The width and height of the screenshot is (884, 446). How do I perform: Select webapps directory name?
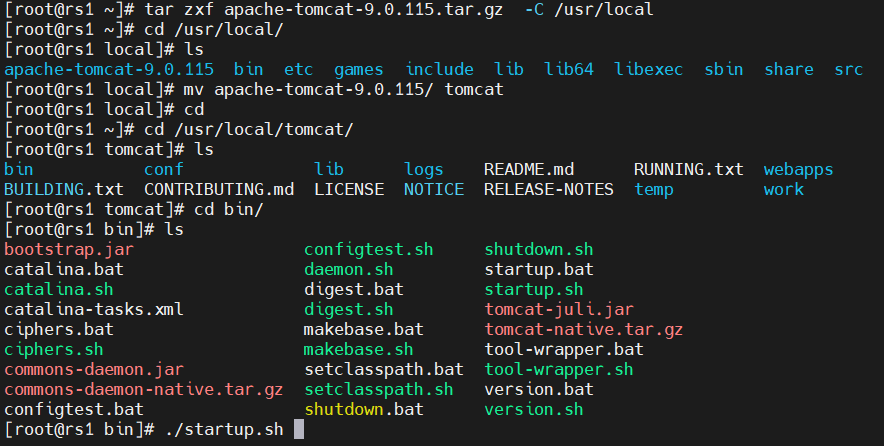click(798, 169)
